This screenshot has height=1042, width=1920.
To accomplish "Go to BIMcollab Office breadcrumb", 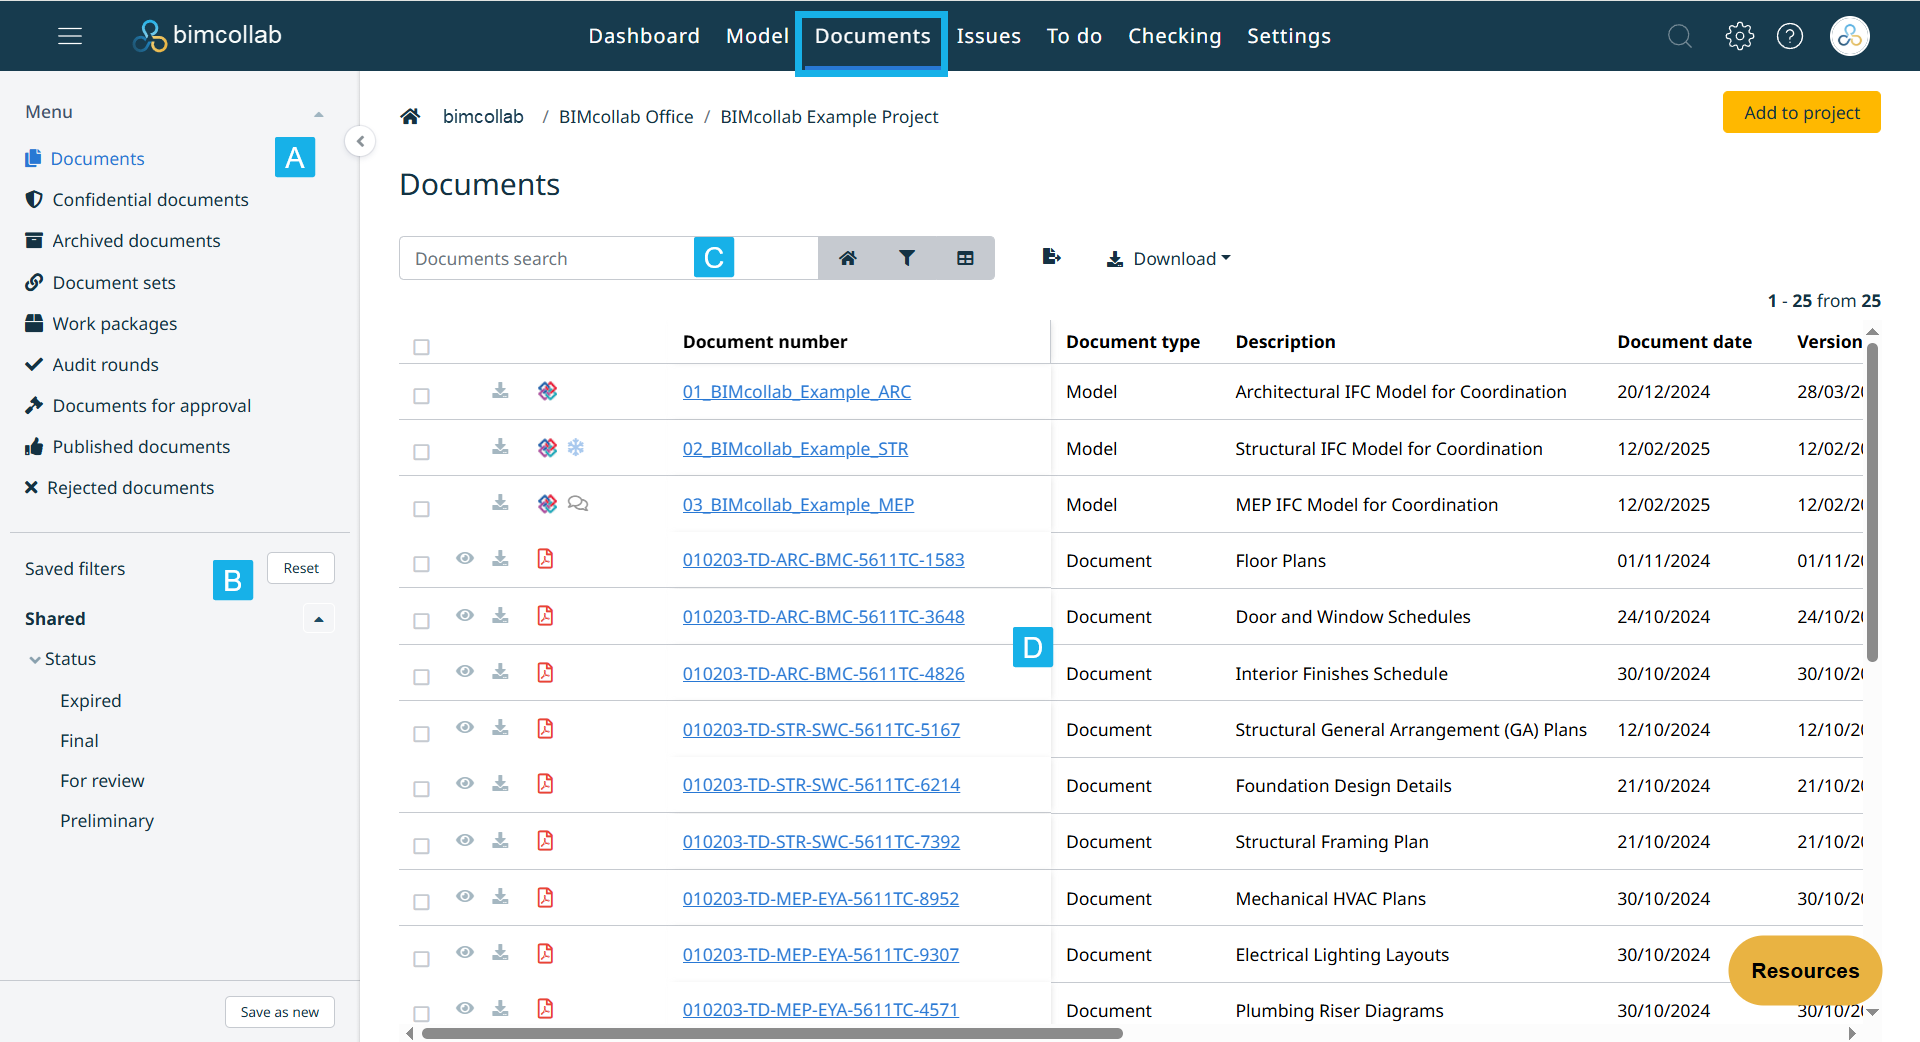I will pos(626,117).
